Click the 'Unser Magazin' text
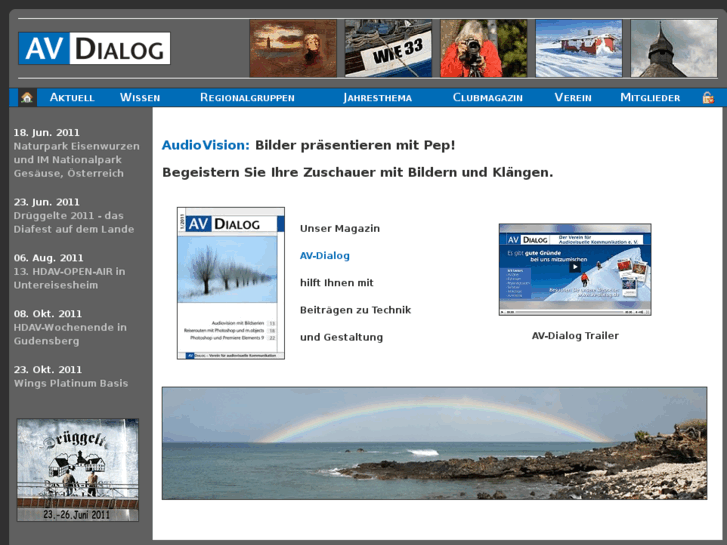This screenshot has width=727, height=545. [340, 228]
